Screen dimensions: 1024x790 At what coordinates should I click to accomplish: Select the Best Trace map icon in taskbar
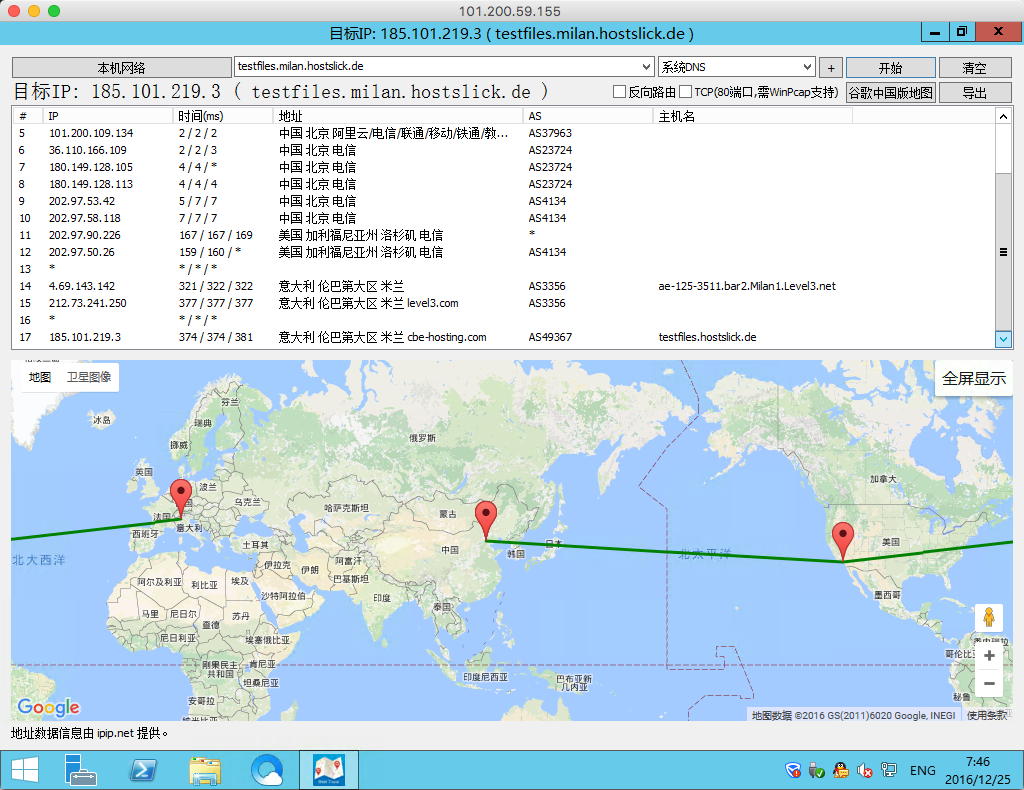click(x=329, y=770)
